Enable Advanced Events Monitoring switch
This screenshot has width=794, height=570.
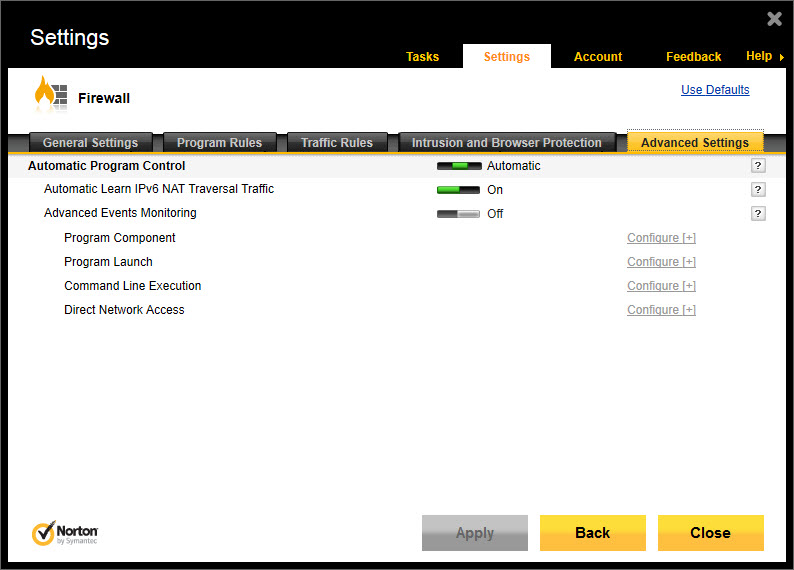click(459, 214)
